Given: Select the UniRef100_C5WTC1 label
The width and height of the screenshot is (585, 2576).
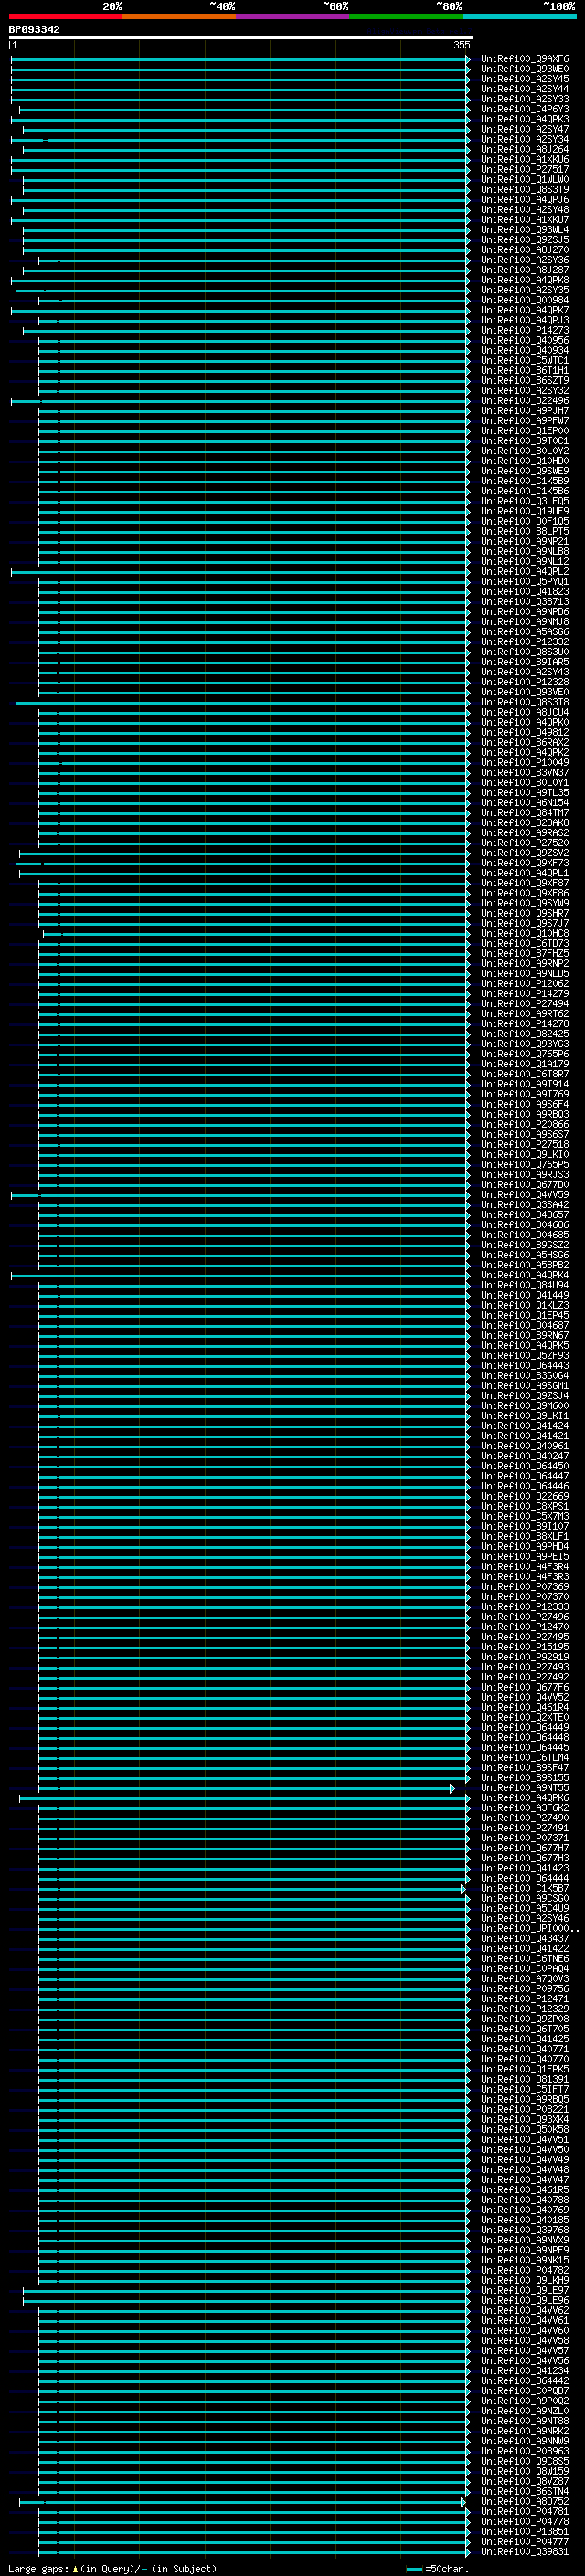Looking at the screenshot, I should pos(525,360).
